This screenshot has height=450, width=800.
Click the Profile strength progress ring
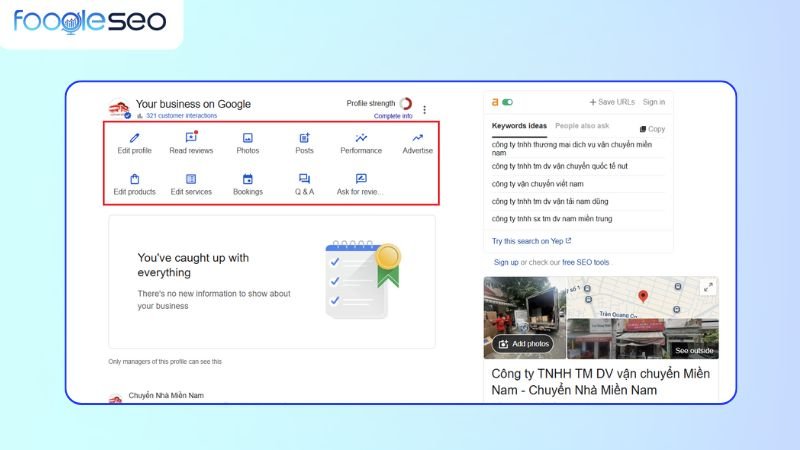(x=406, y=103)
